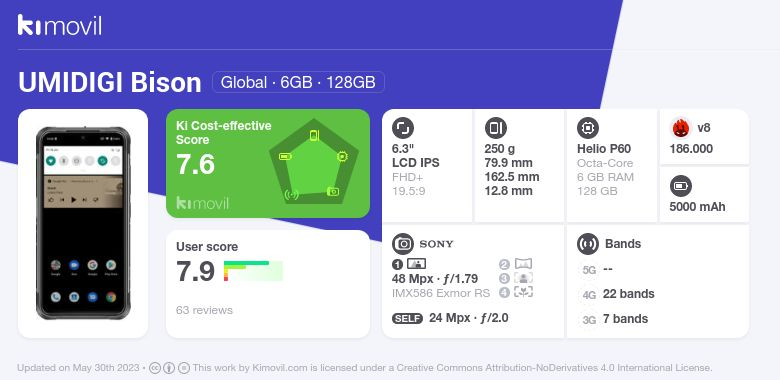
Task: Click the UMIDIGI Bison title
Action: (x=109, y=83)
